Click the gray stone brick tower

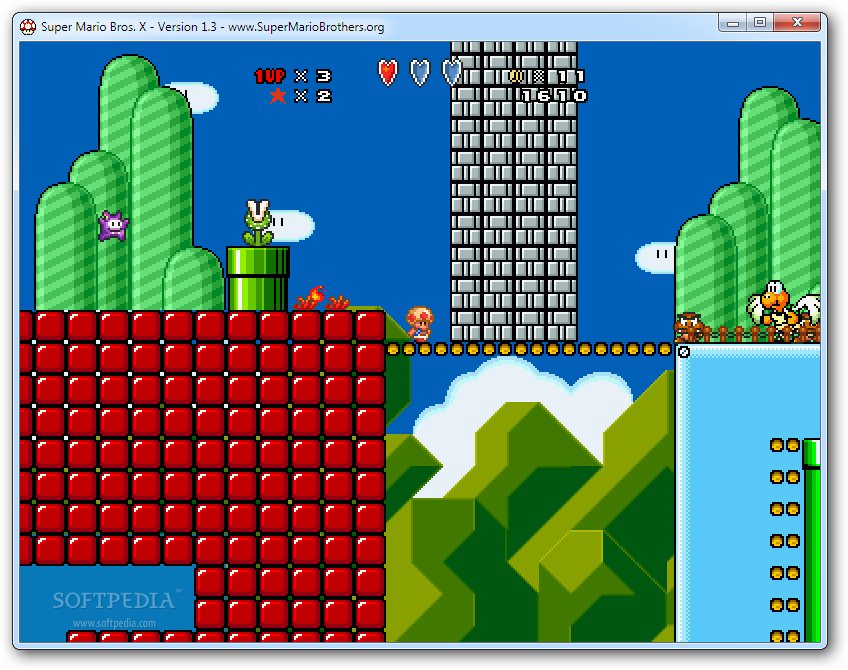click(514, 191)
